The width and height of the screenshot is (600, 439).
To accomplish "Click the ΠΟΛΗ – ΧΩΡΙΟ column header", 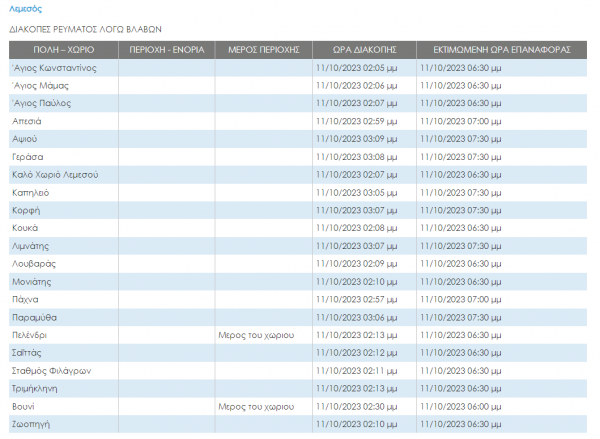I will [x=64, y=50].
